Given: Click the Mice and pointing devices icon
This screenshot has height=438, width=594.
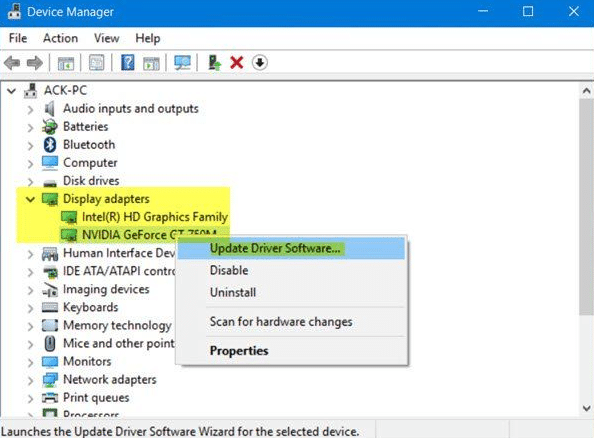Looking at the screenshot, I should pyautogui.click(x=50, y=344).
